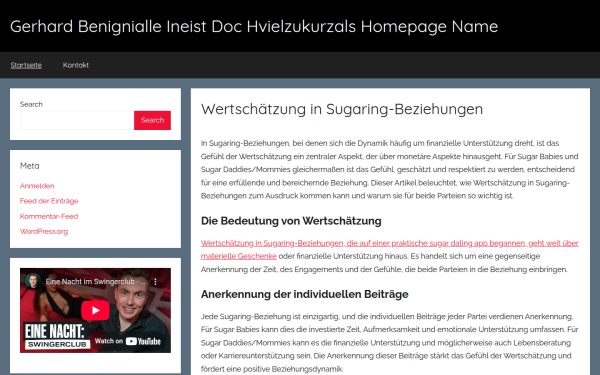Click the article title 'Wertschätzung in Sugaring-Beziehungen'
600x375 pixels.
pos(342,109)
